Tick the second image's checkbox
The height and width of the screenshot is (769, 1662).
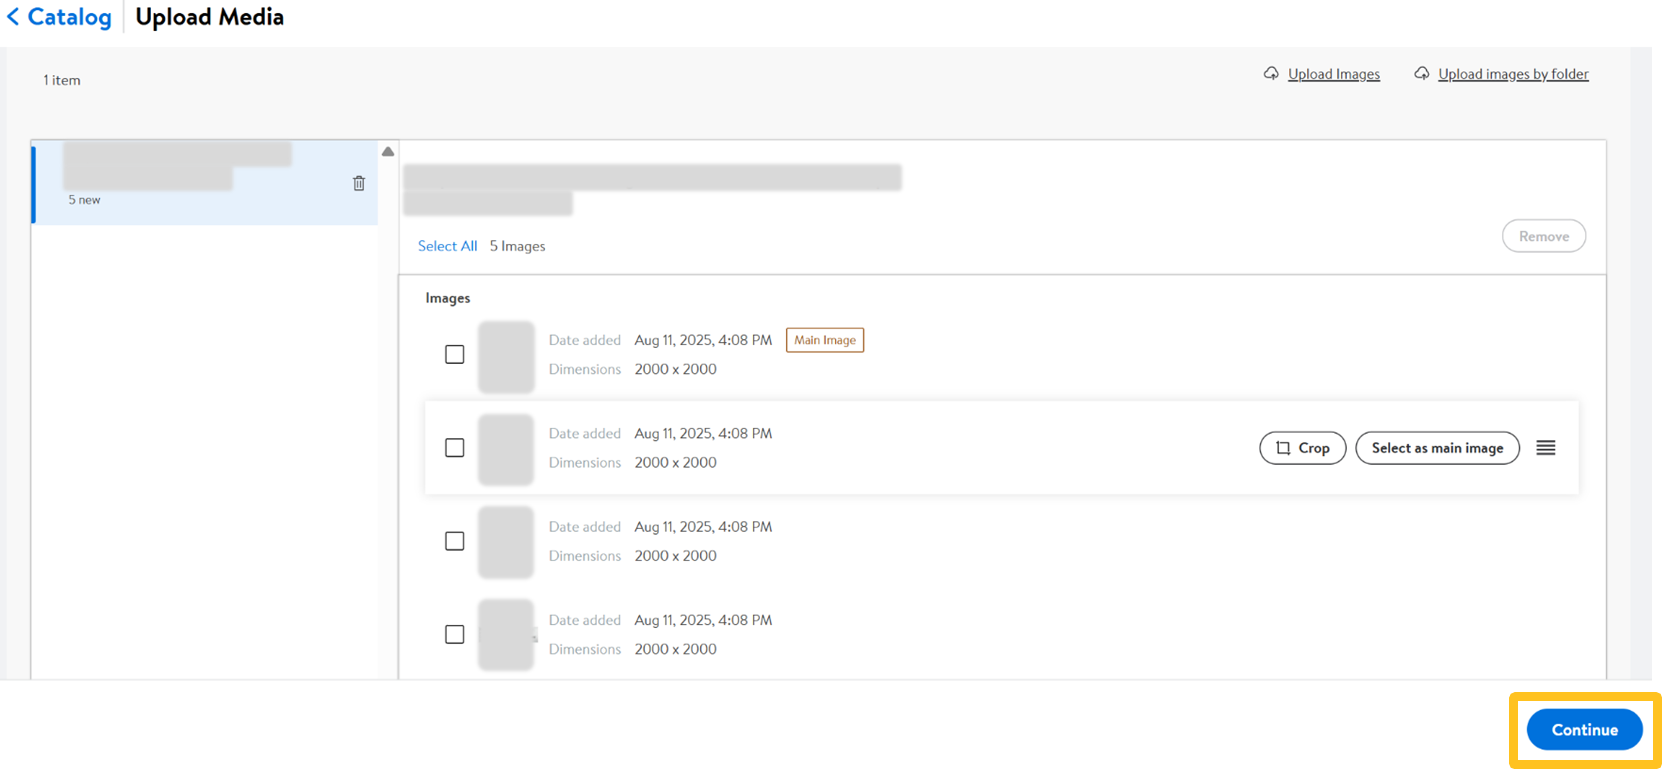tap(455, 448)
